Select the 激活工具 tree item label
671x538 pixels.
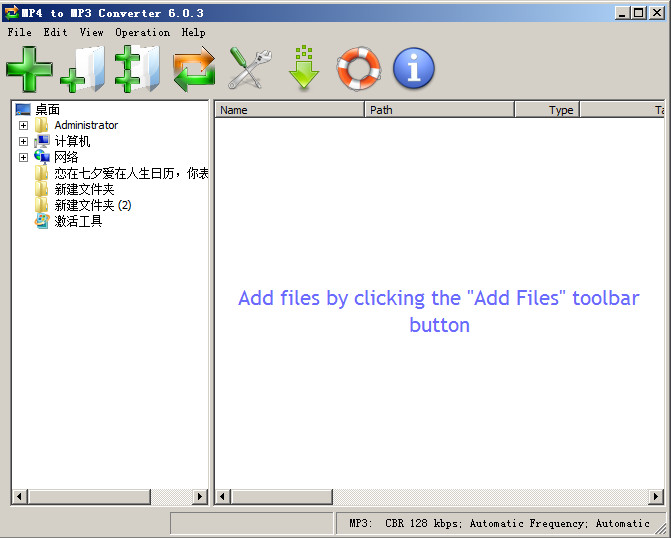click(78, 221)
